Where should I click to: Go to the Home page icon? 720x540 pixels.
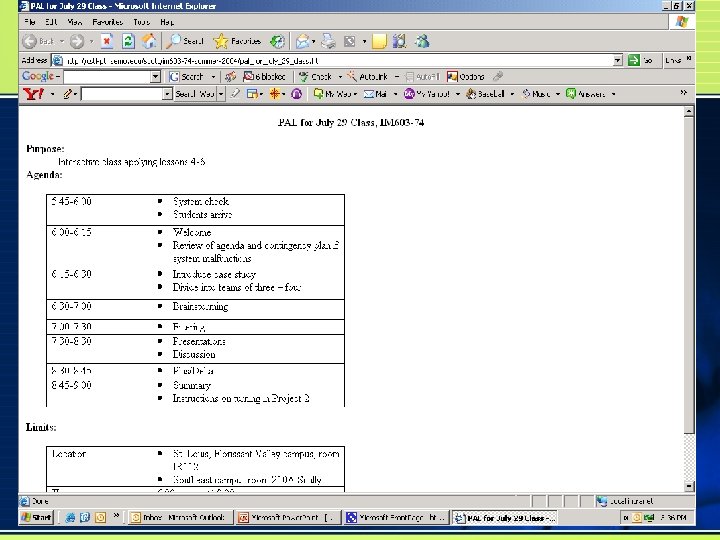tap(149, 41)
